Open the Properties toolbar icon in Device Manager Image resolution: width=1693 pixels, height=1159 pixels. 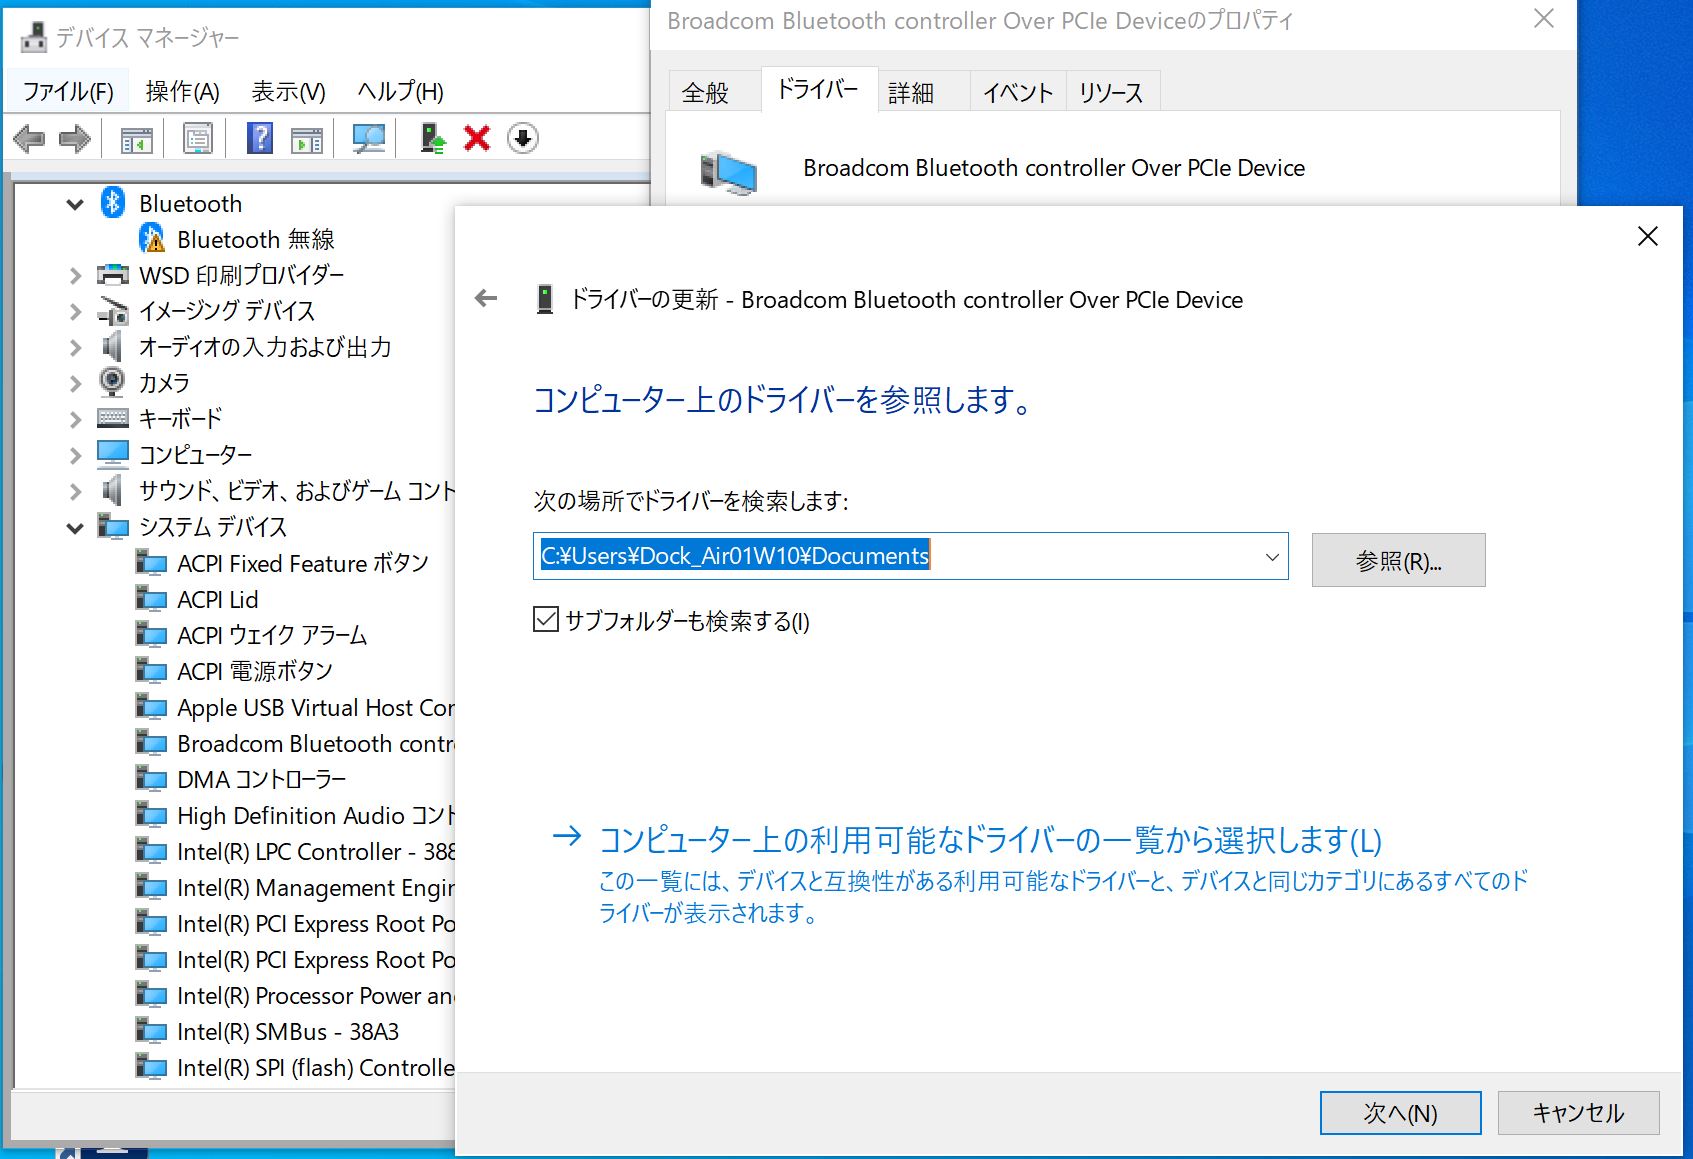(x=198, y=139)
